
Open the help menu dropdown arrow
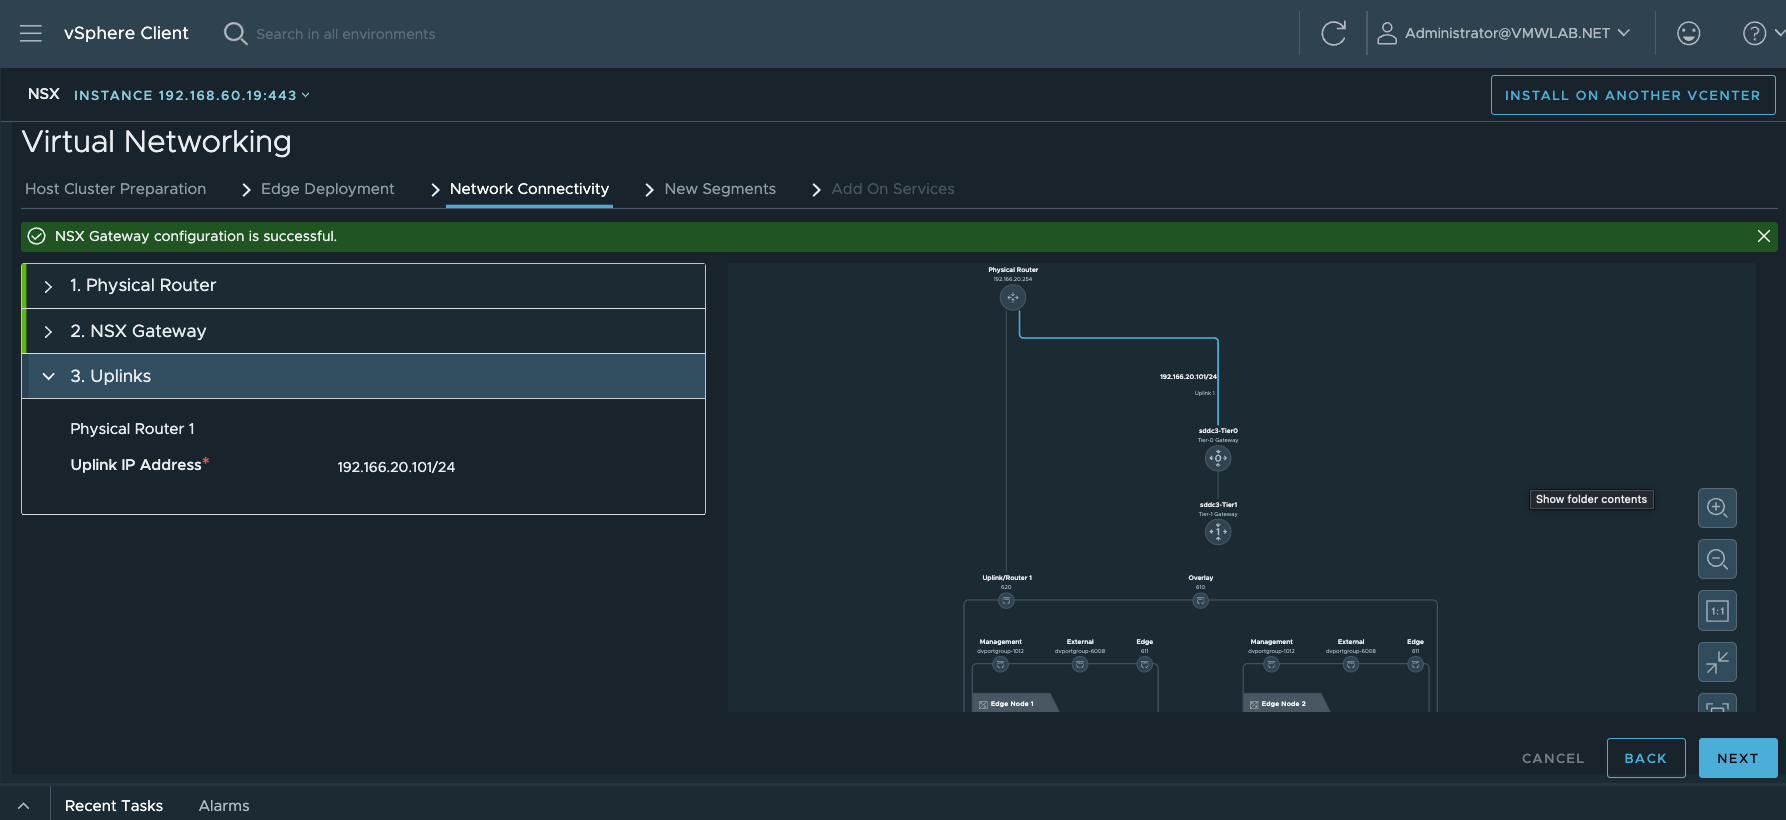coord(1779,33)
